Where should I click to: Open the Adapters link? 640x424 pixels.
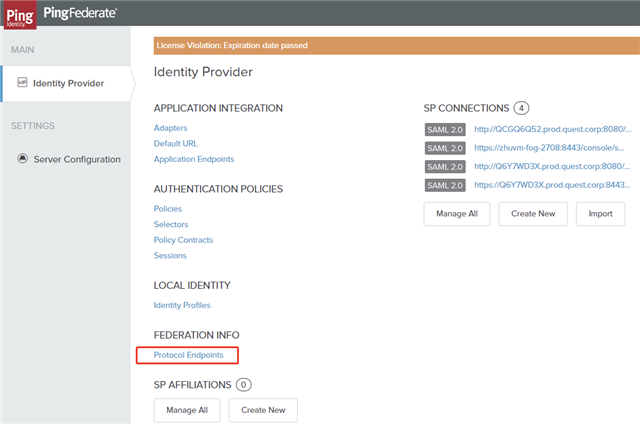coord(170,128)
